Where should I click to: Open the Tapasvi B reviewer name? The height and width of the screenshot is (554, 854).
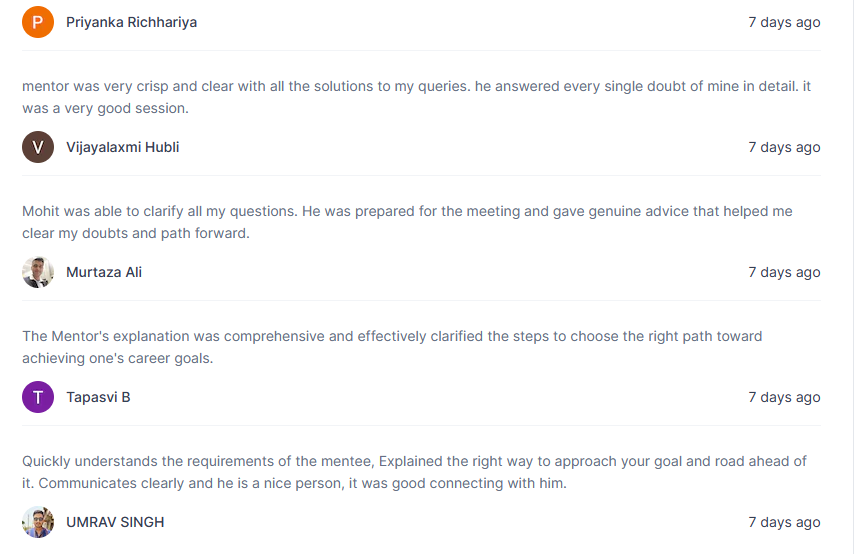(98, 397)
